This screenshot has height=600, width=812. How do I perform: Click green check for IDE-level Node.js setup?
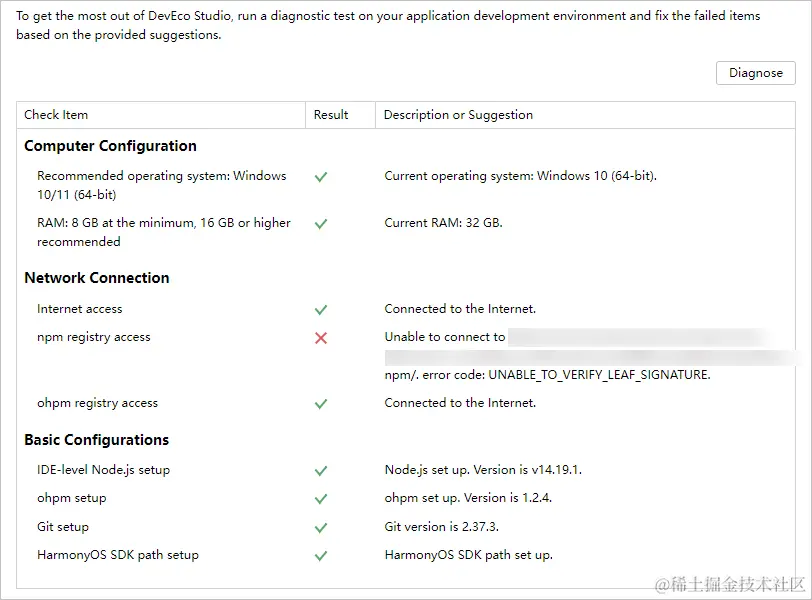coord(321,470)
